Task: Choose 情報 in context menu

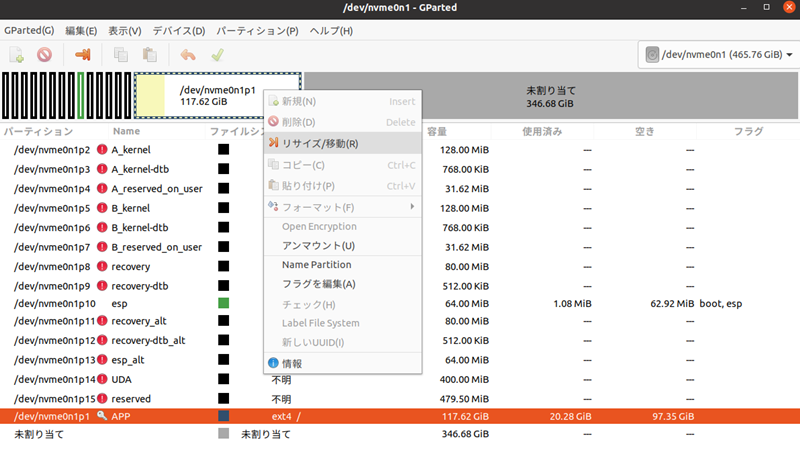Action: [x=342, y=363]
